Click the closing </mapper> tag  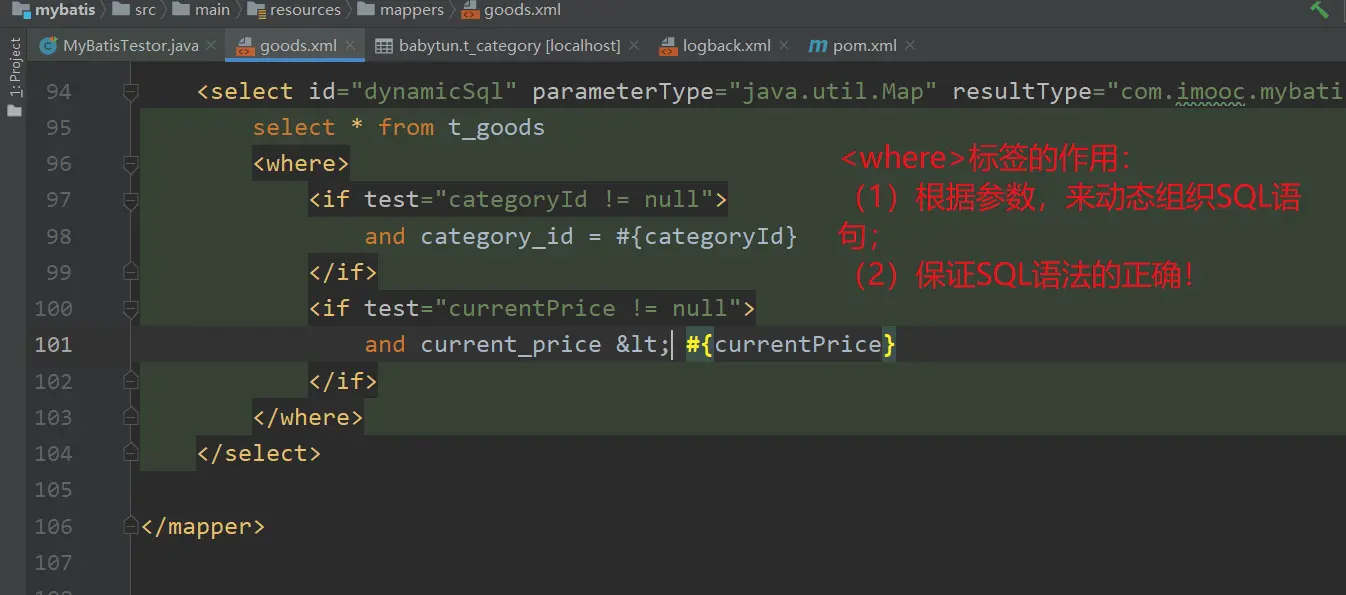203,526
